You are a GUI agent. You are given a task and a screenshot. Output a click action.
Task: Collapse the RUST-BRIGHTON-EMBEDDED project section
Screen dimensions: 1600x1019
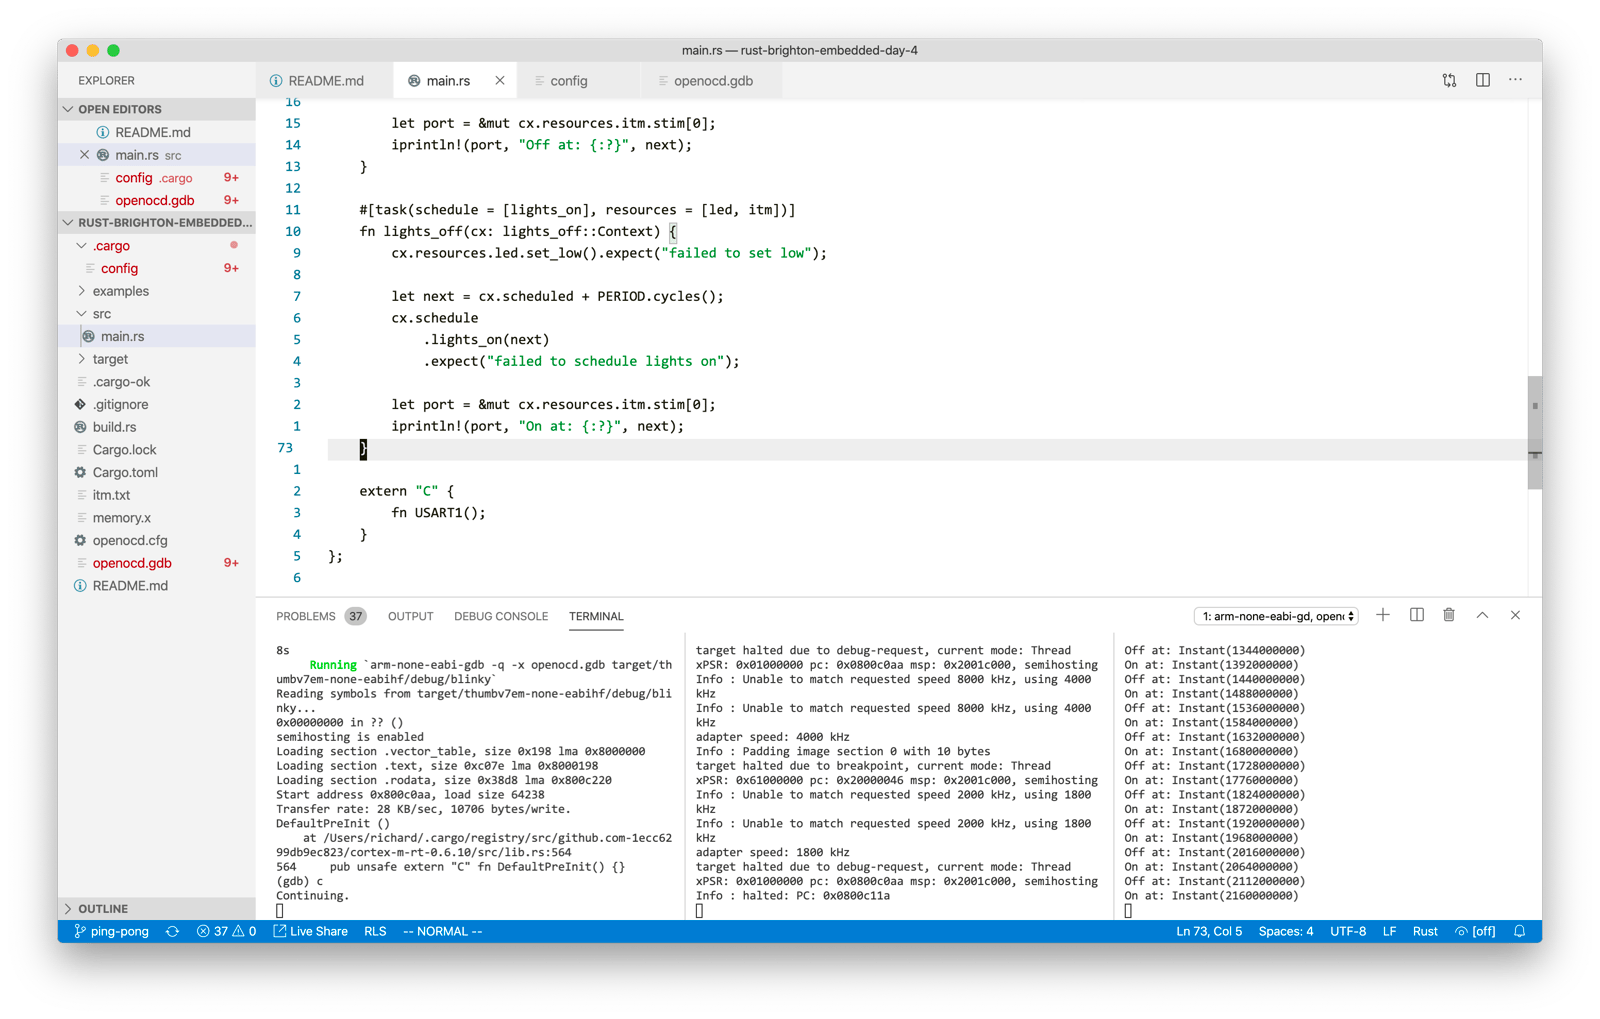156,223
